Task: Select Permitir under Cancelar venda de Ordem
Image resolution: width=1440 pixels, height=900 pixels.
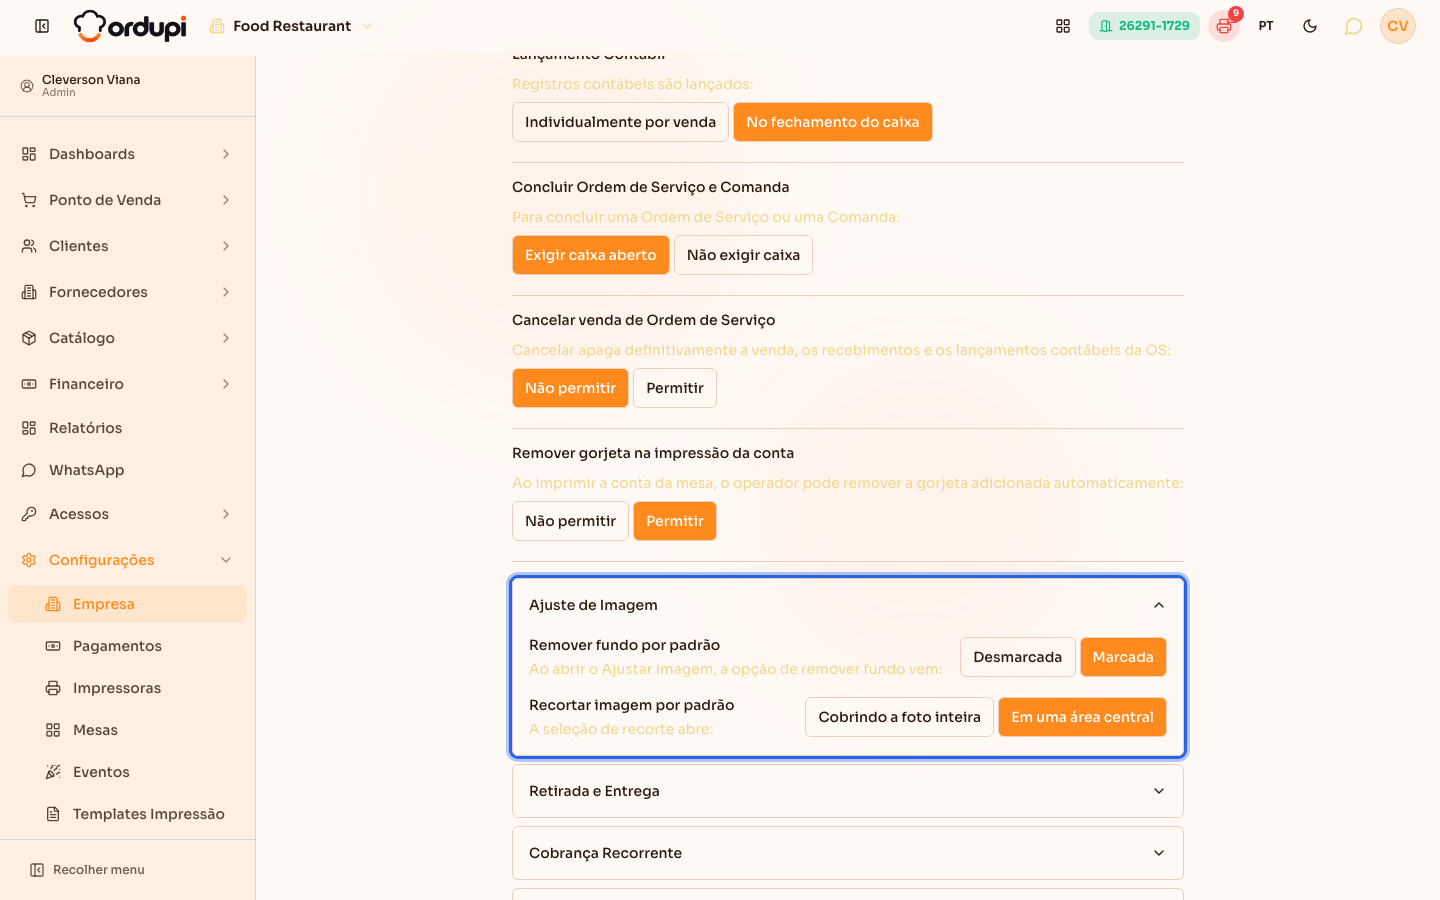Action: 675,388
